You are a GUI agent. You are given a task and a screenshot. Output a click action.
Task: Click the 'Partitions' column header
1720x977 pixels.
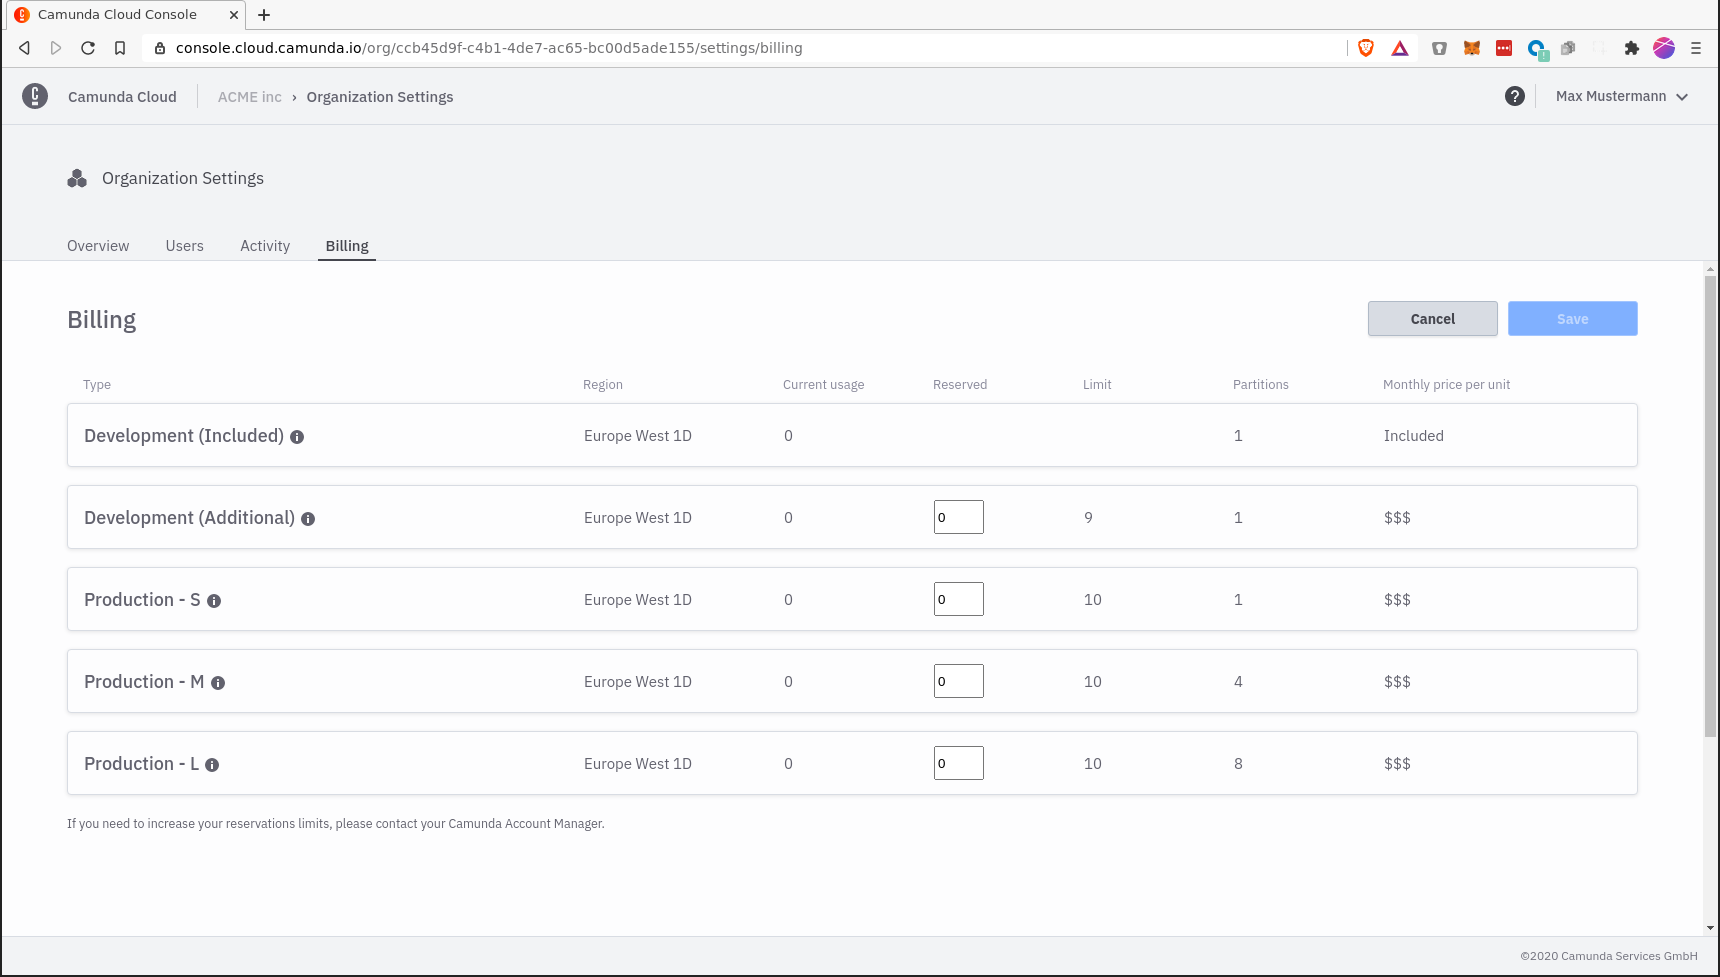[1261, 385]
